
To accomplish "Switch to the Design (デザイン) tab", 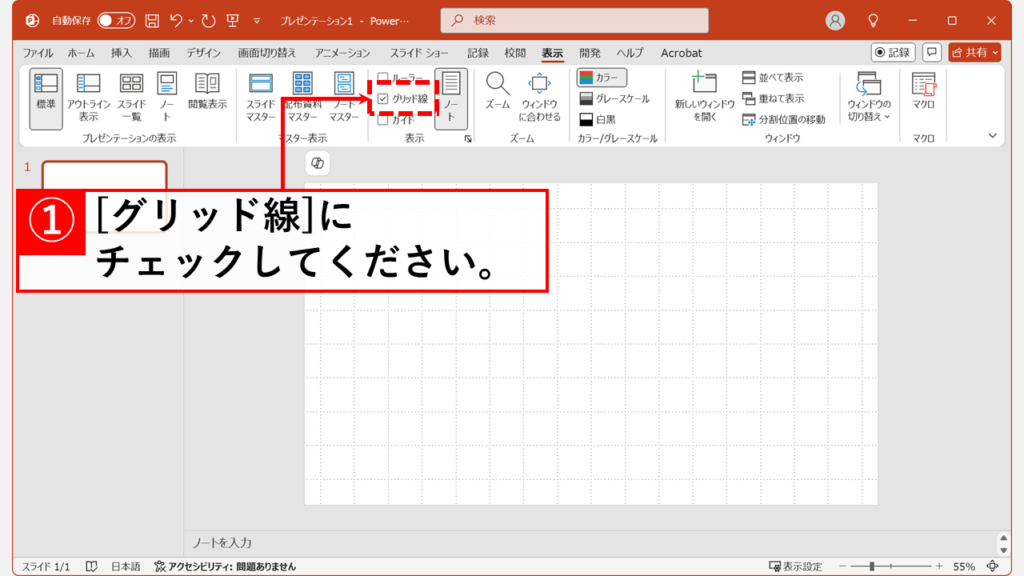I will pos(203,53).
